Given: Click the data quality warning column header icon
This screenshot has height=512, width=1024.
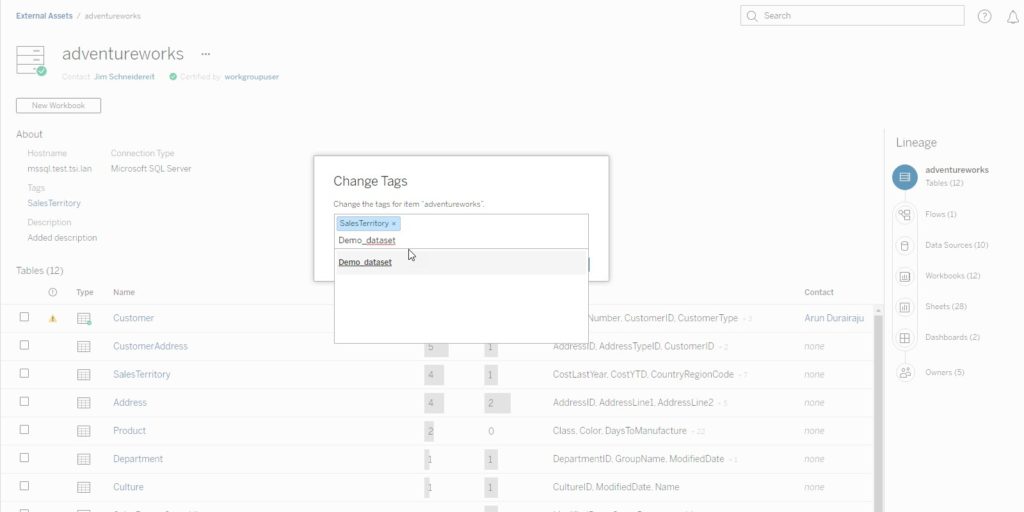Looking at the screenshot, I should 53,293.
